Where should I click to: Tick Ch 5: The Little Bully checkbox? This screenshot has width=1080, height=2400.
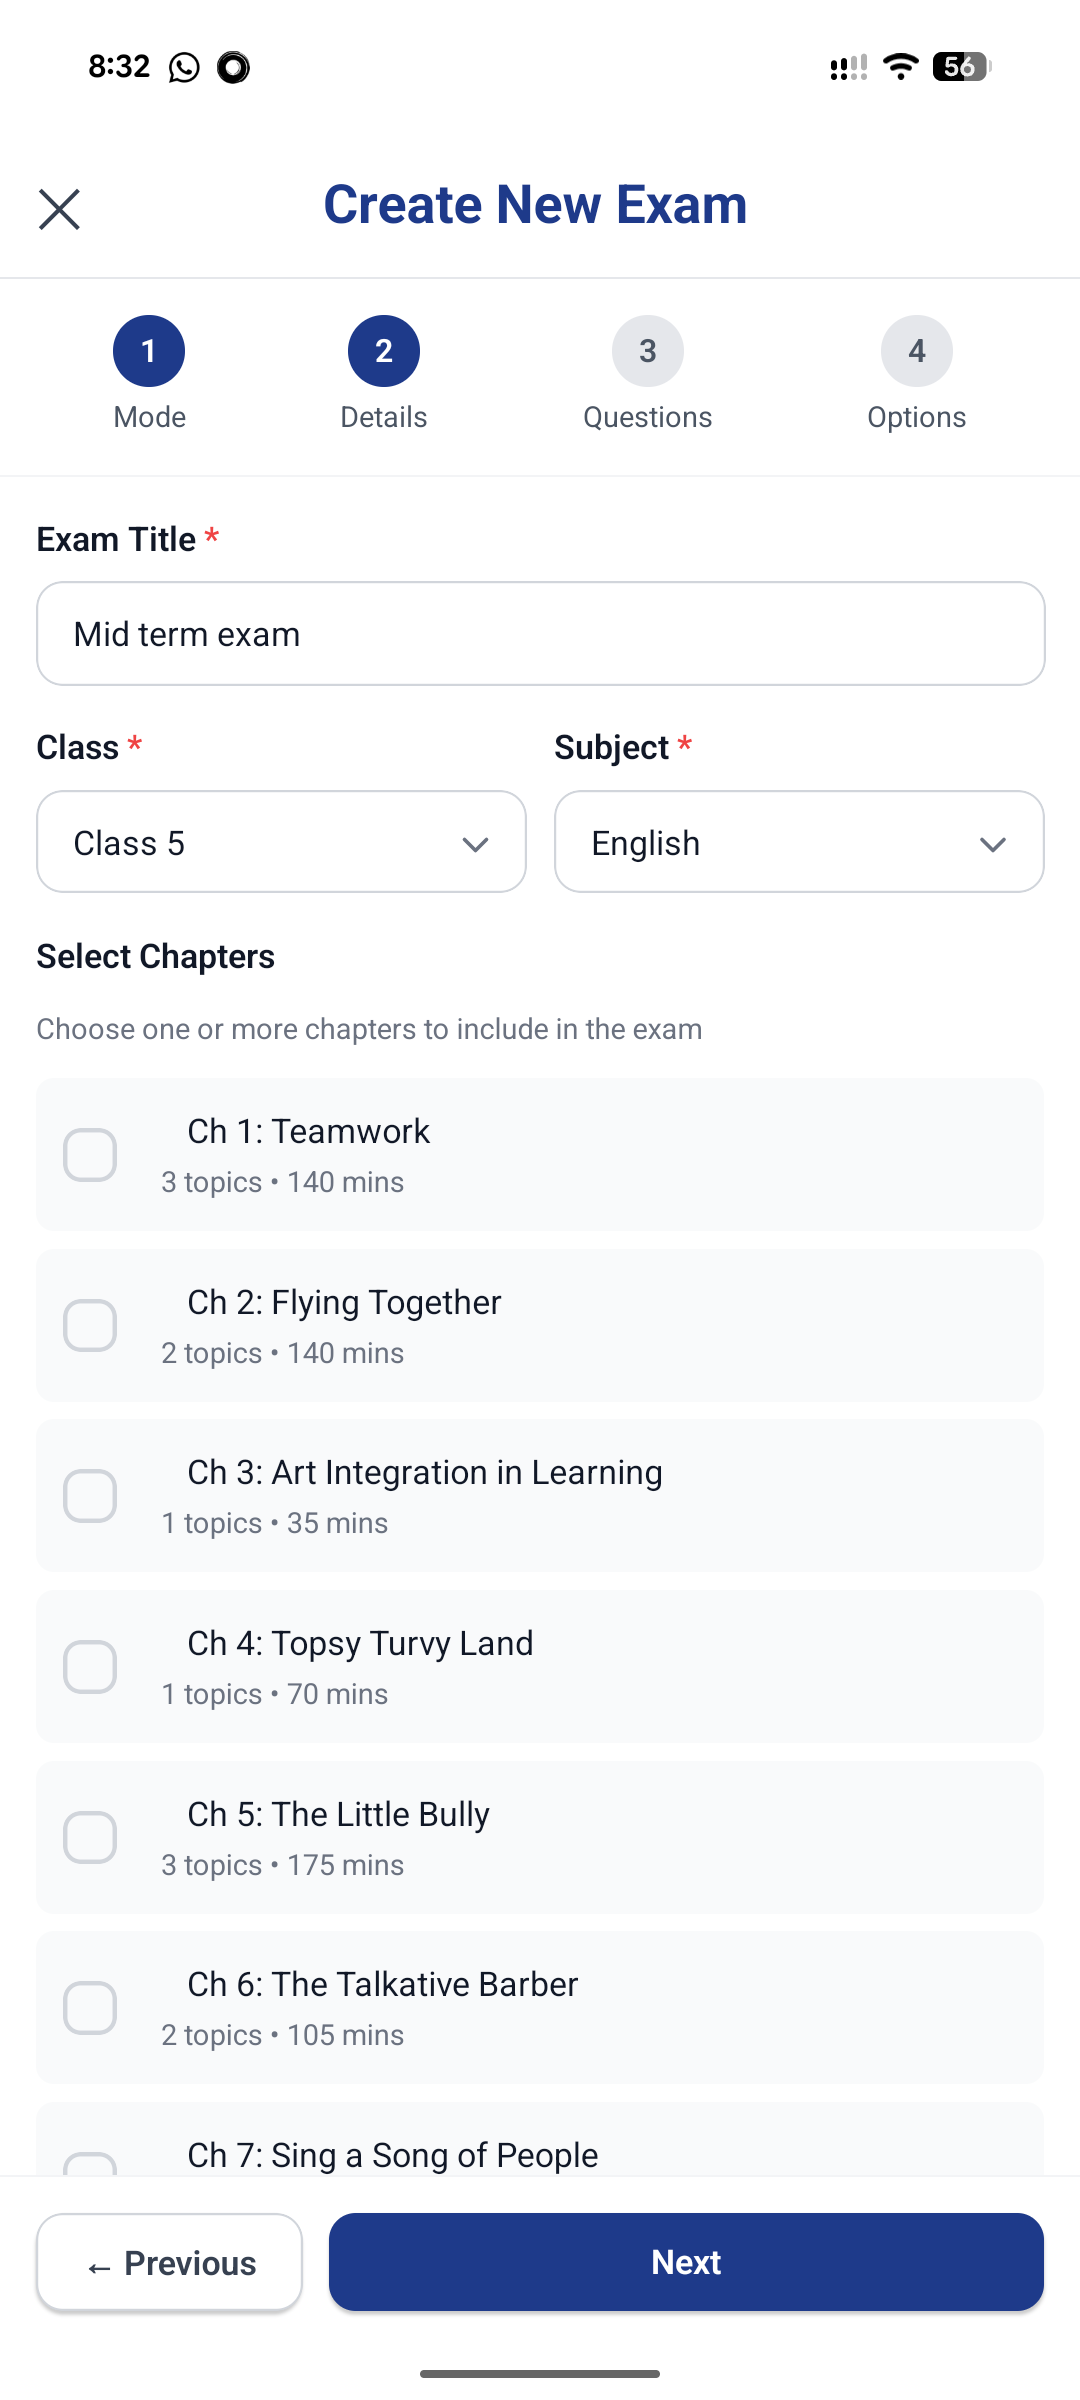pos(90,1838)
